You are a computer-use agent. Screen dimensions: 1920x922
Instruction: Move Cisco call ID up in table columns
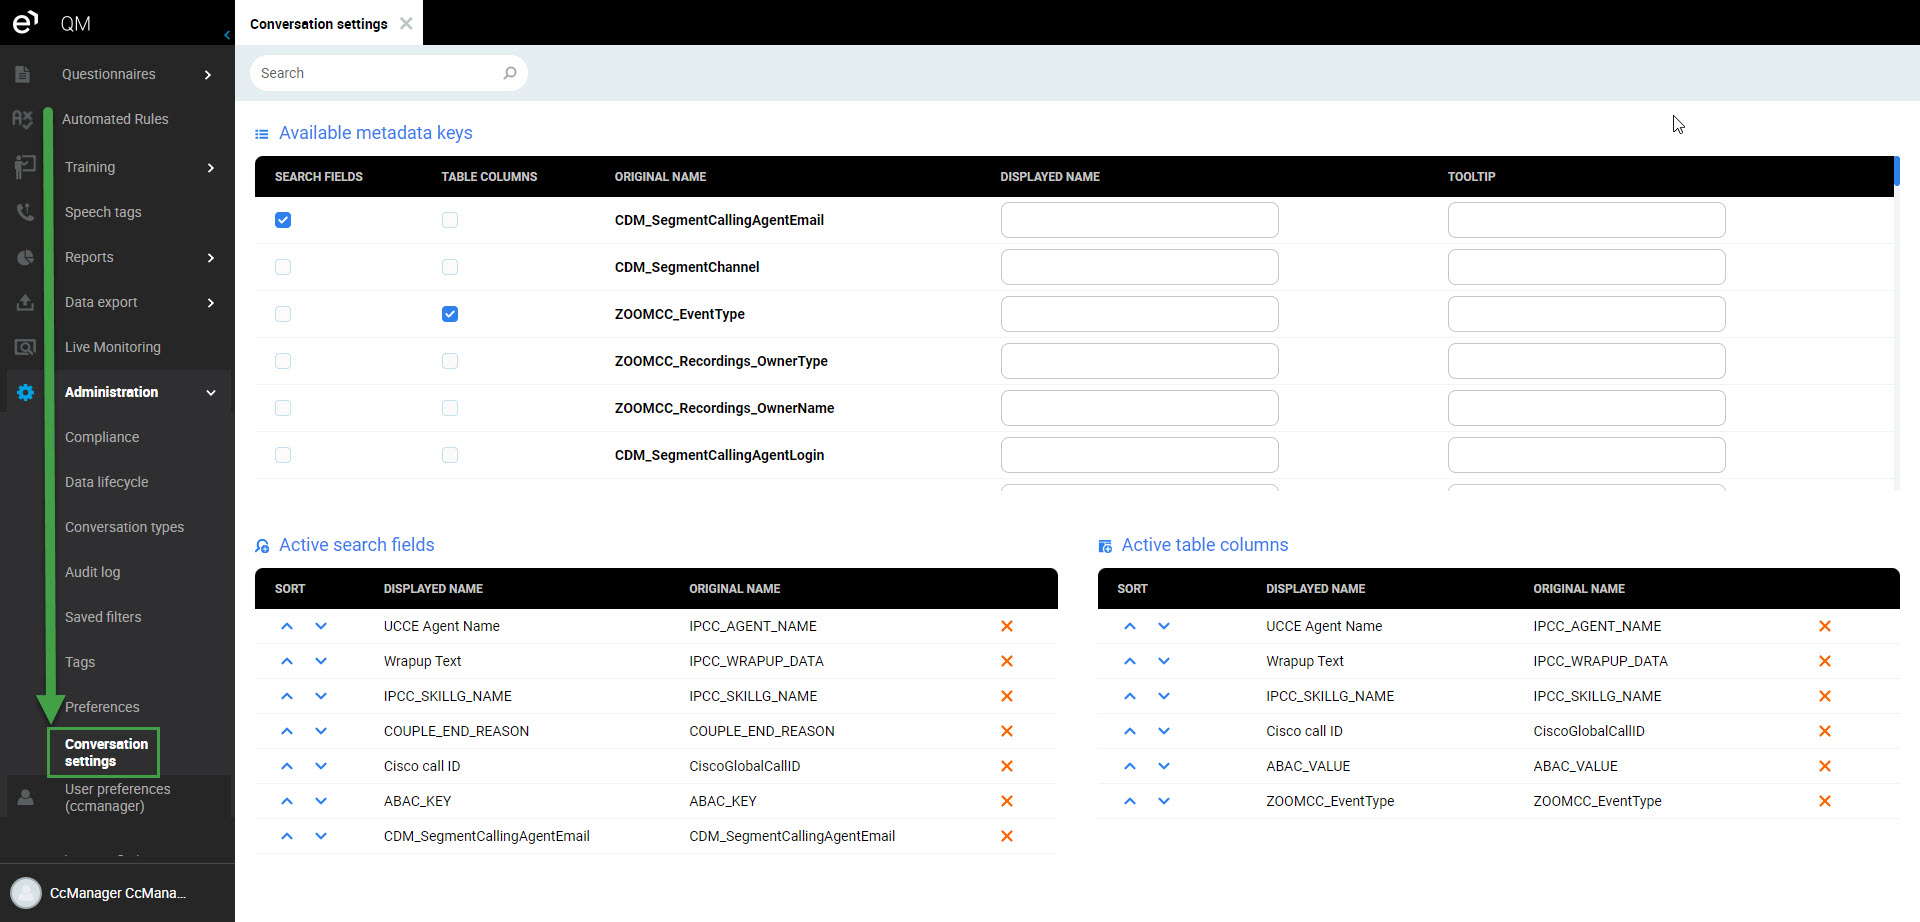(x=1130, y=731)
